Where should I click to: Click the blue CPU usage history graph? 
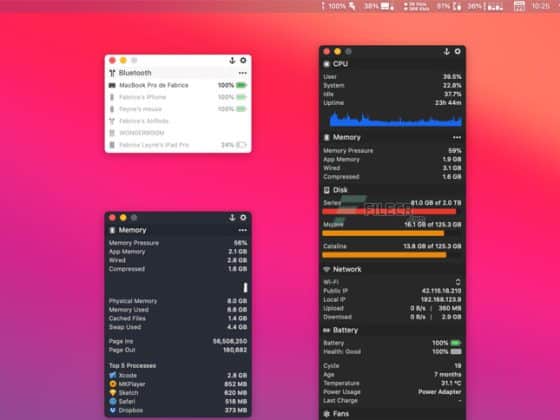[x=396, y=119]
